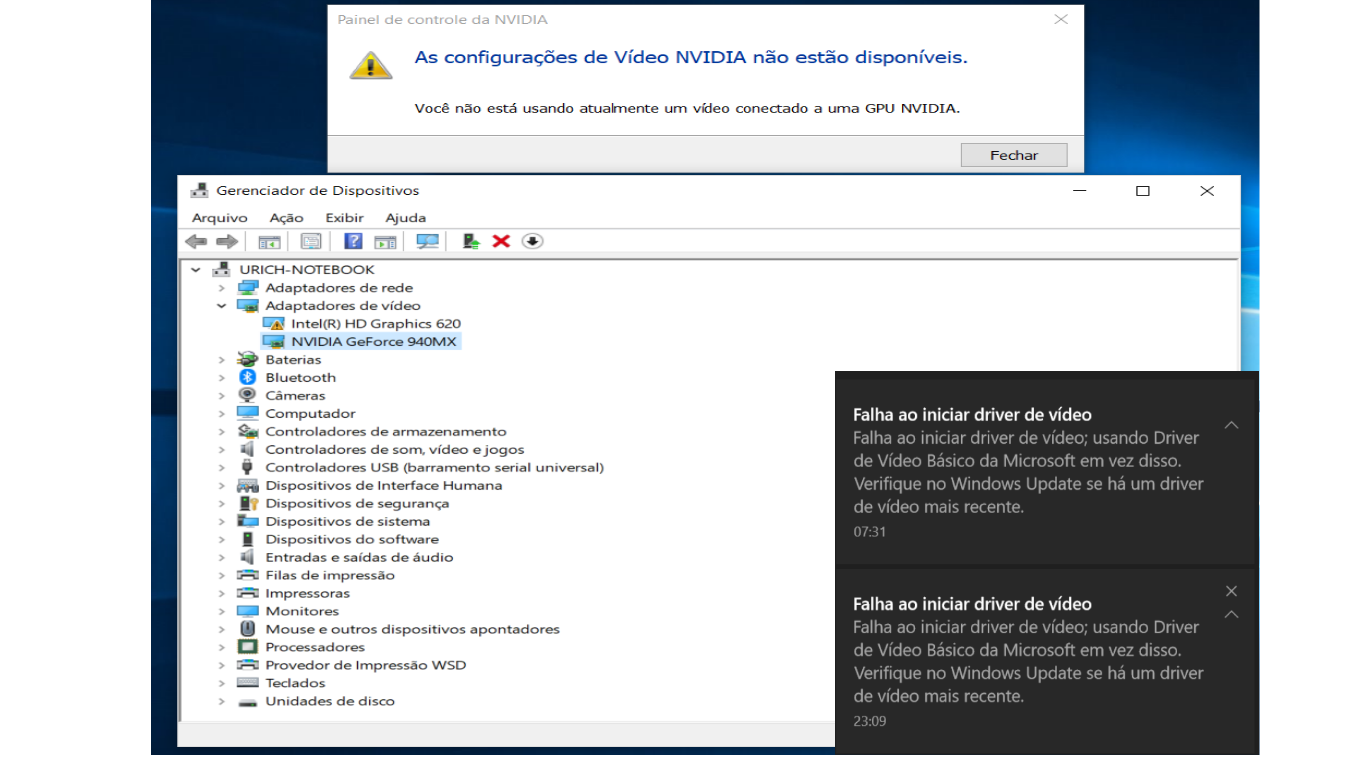Image resolution: width=1366 pixels, height=768 pixels.
Task: Open the Exibir menu
Action: pyautogui.click(x=344, y=217)
